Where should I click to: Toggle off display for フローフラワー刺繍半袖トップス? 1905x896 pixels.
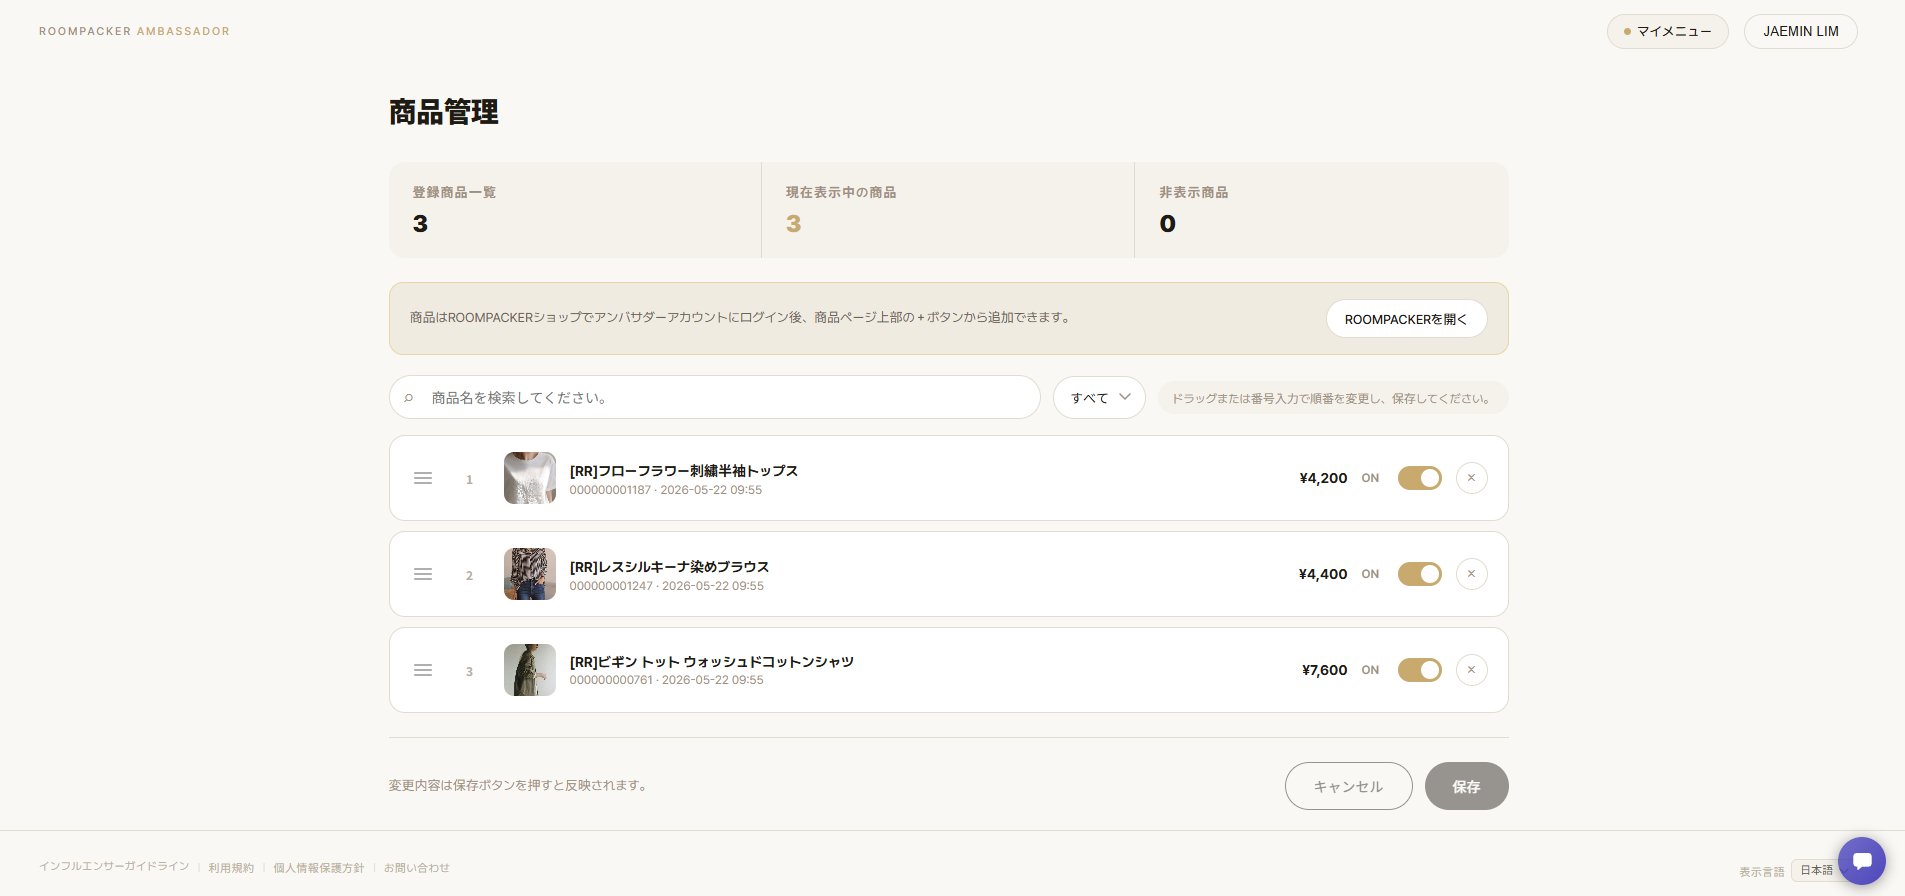pyautogui.click(x=1419, y=478)
